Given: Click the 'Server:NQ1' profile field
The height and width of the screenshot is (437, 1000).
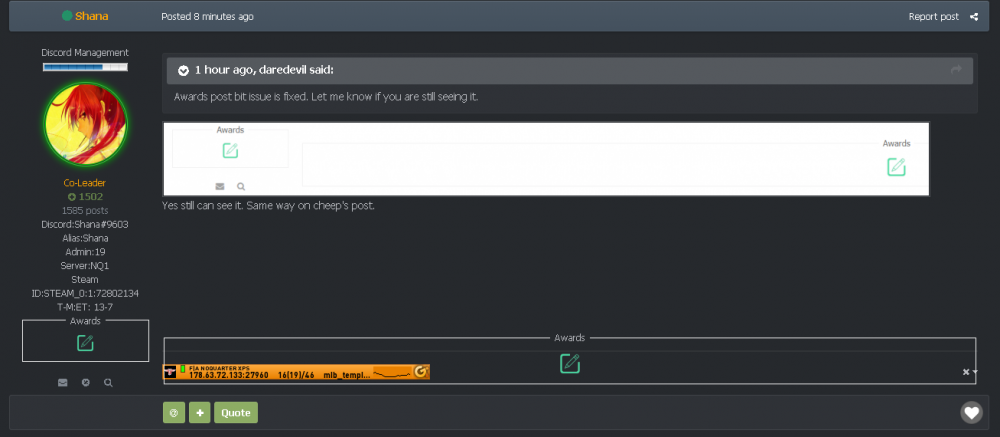Looking at the screenshot, I should 85,266.
